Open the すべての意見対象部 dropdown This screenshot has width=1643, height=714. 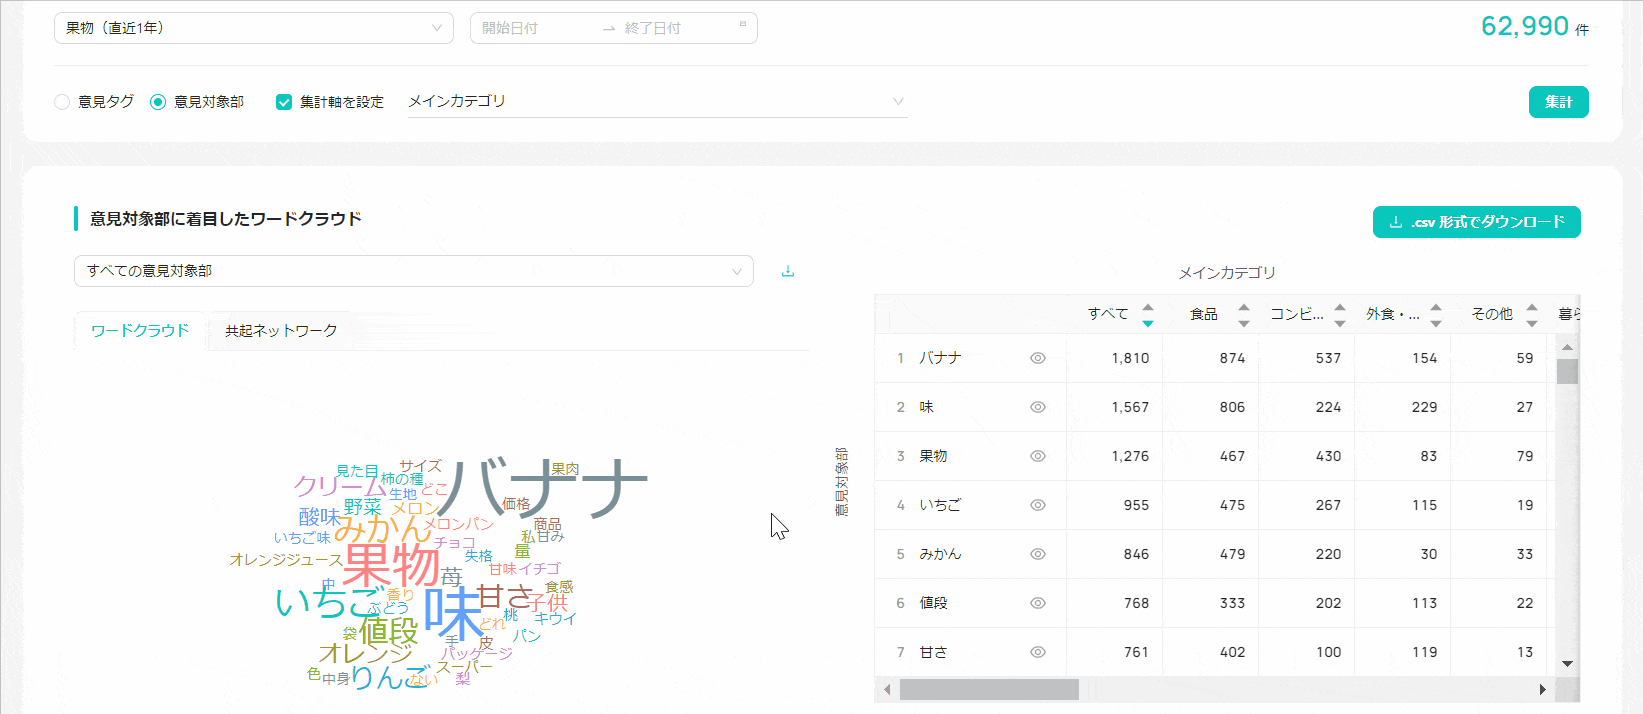point(413,271)
